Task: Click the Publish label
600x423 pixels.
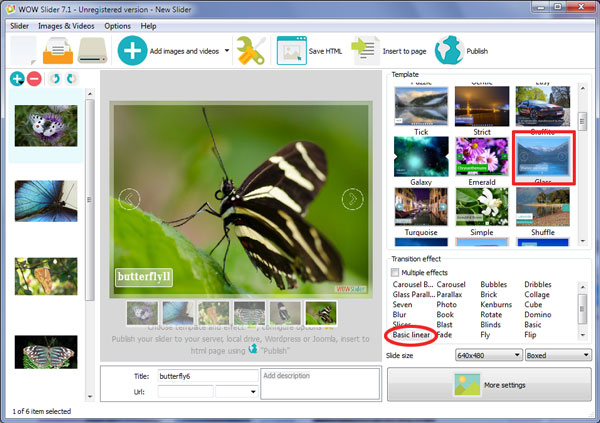Action: pyautogui.click(x=477, y=51)
